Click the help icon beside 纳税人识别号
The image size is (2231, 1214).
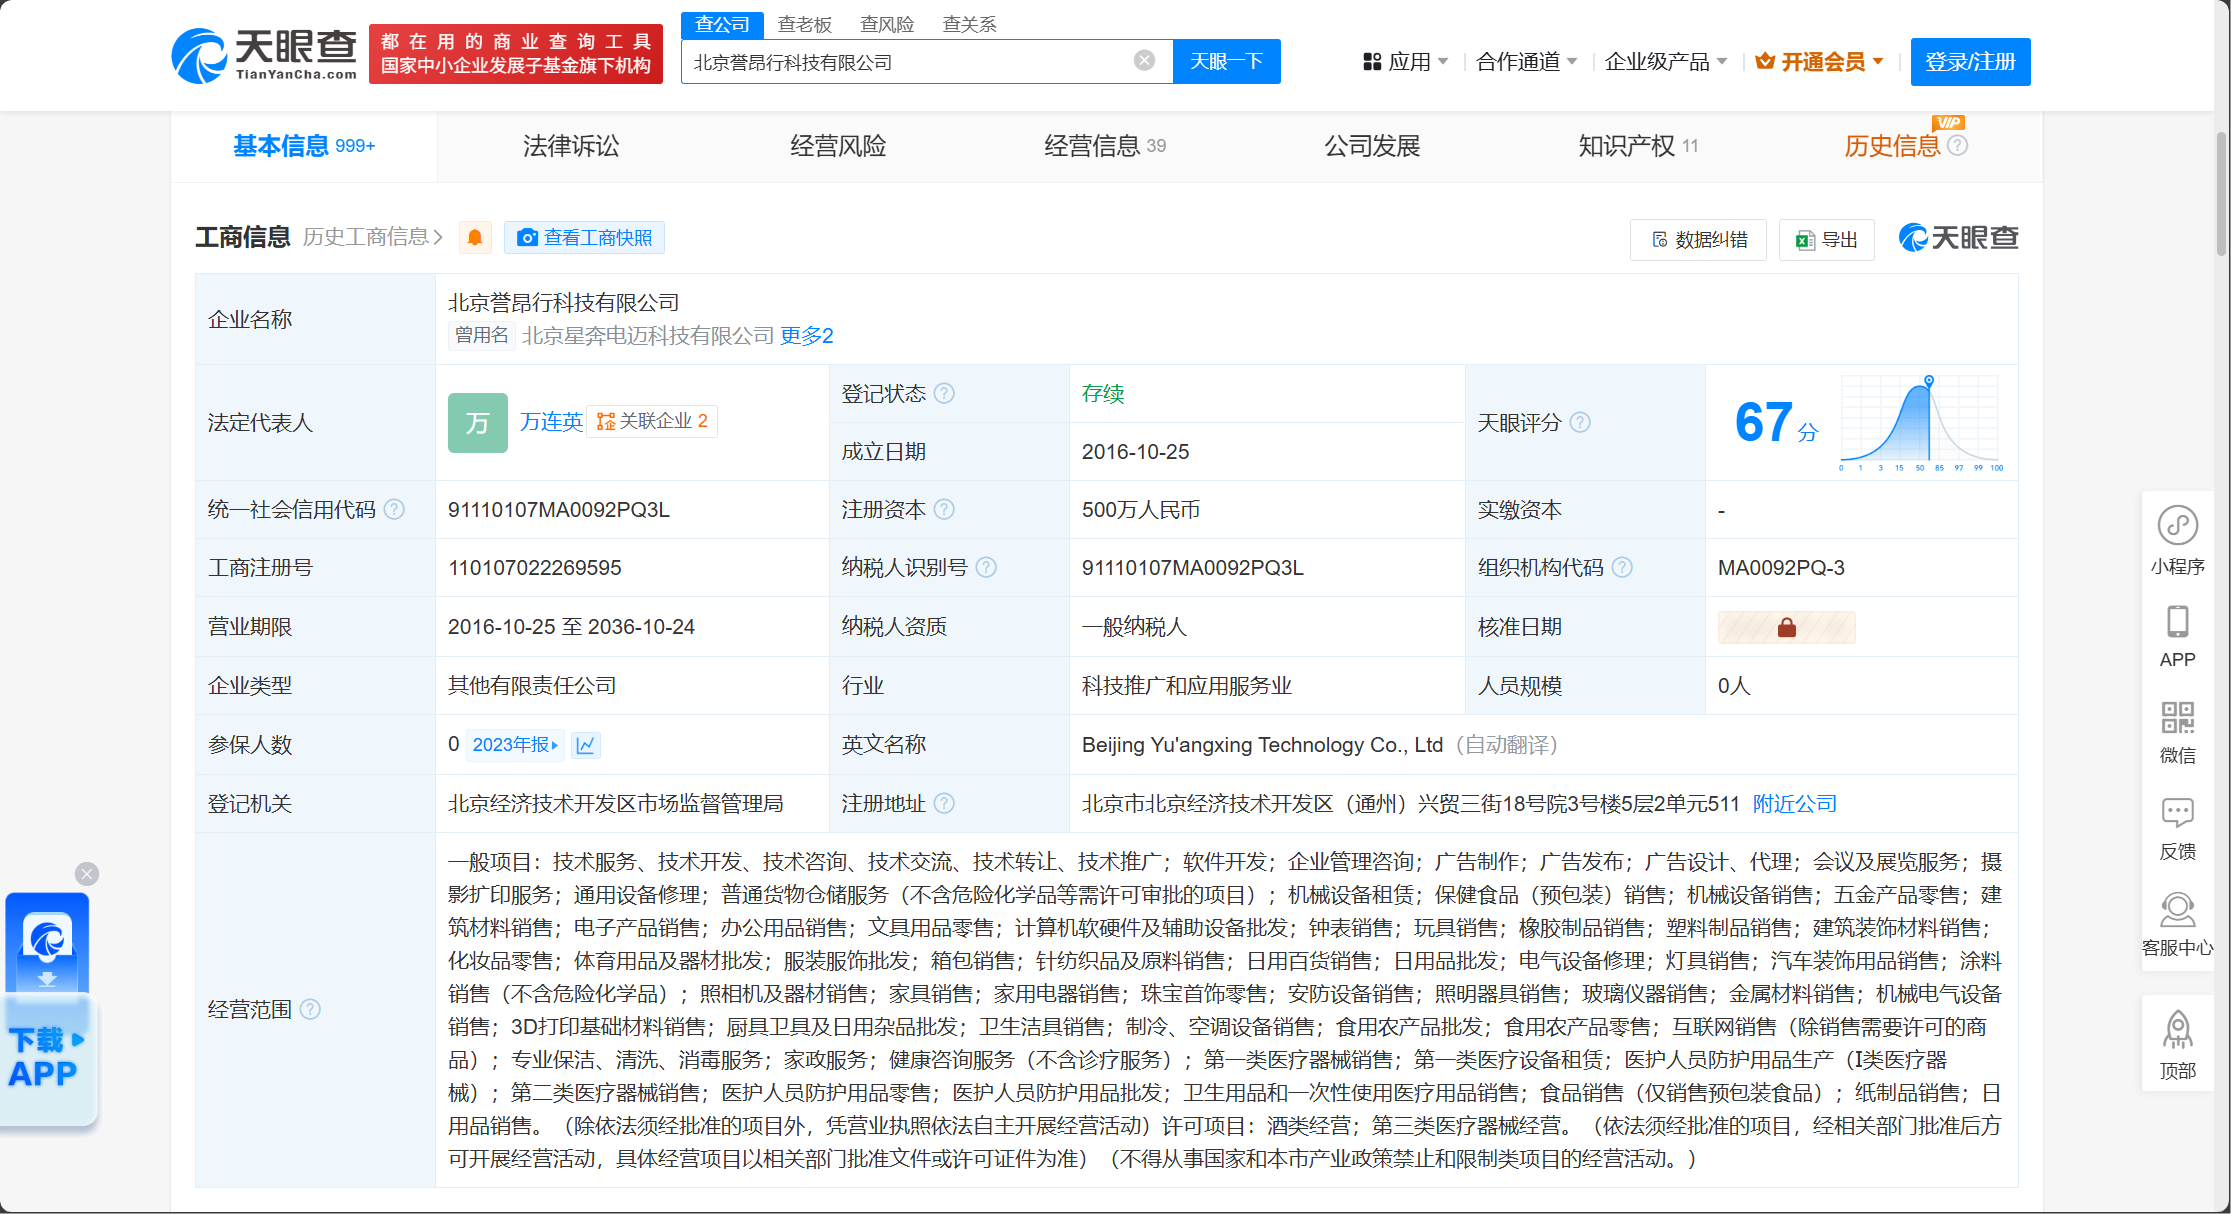(986, 567)
